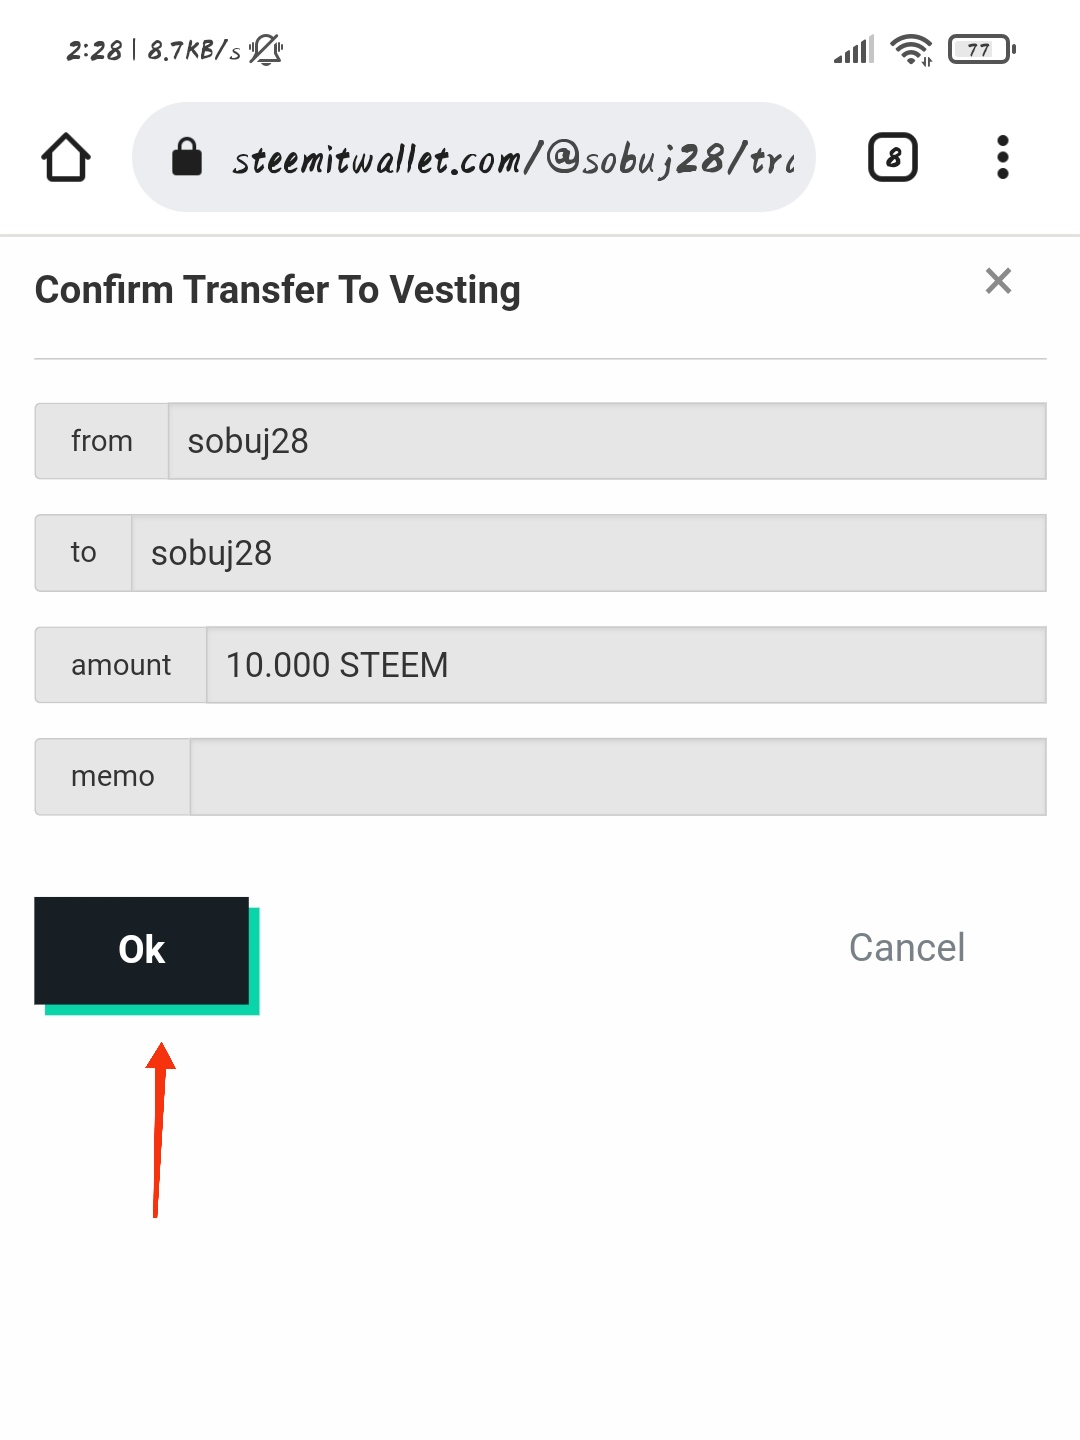Tap the padlock site security icon

pyautogui.click(x=187, y=157)
